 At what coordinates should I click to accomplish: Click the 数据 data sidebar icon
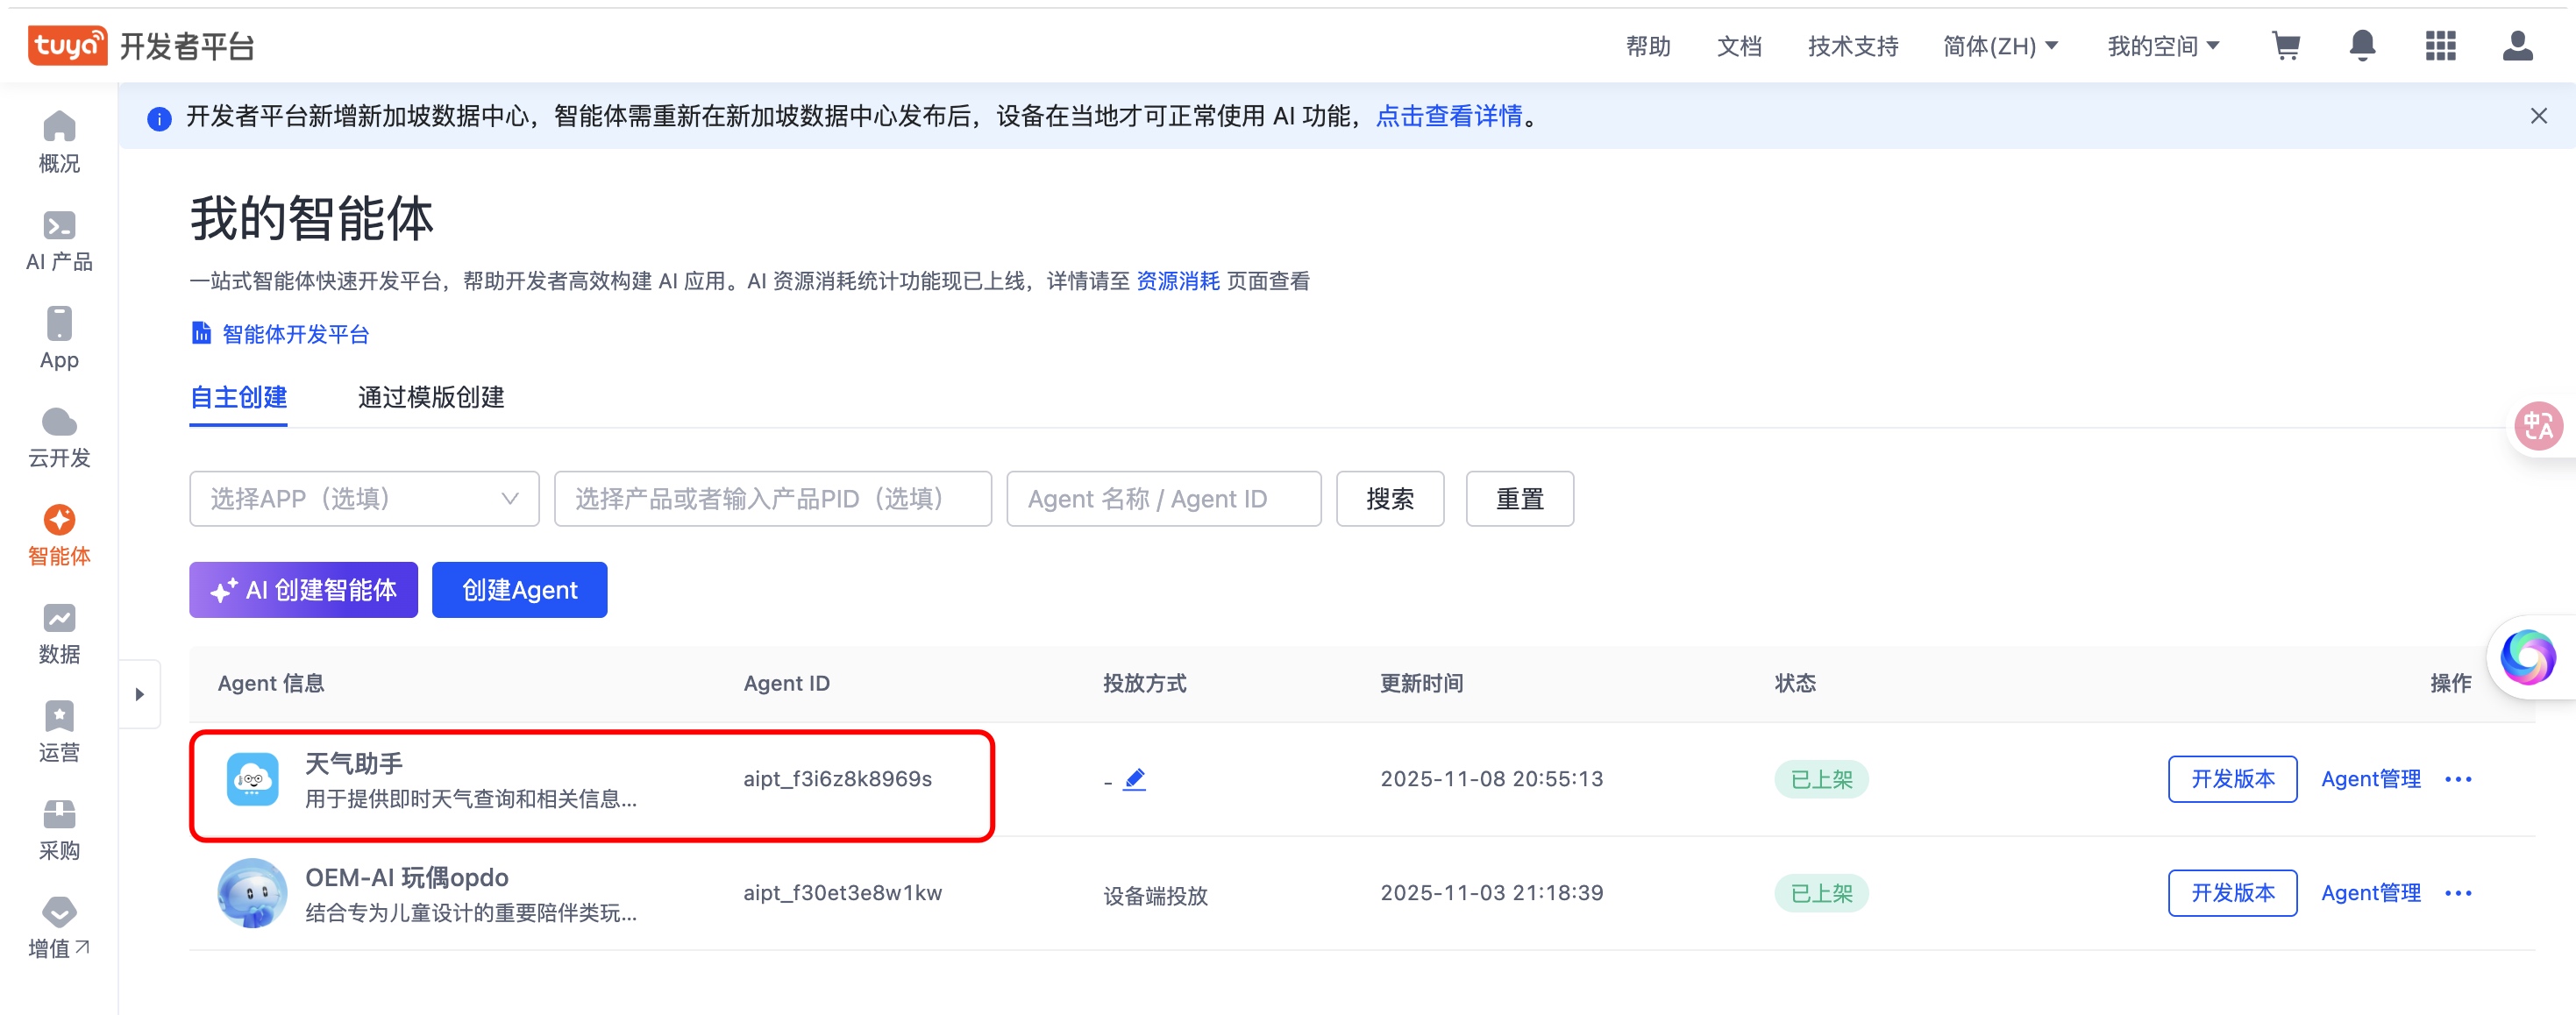point(59,634)
